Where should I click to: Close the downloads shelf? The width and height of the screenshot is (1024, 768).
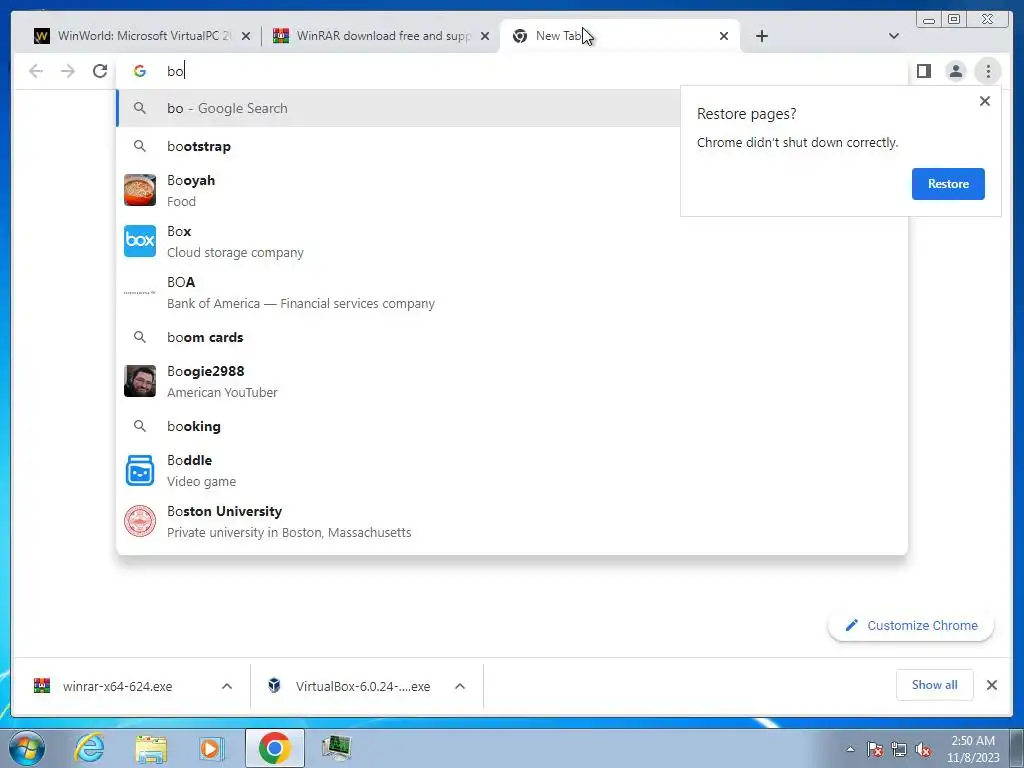point(991,685)
